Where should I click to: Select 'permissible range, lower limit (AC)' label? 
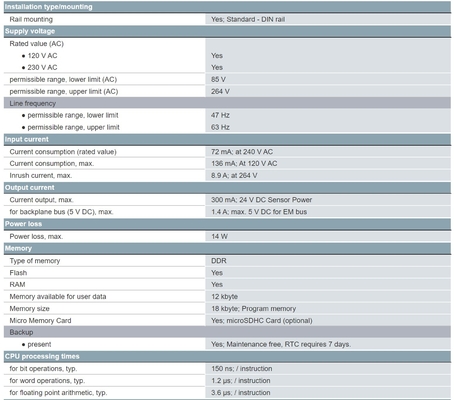pos(63,79)
